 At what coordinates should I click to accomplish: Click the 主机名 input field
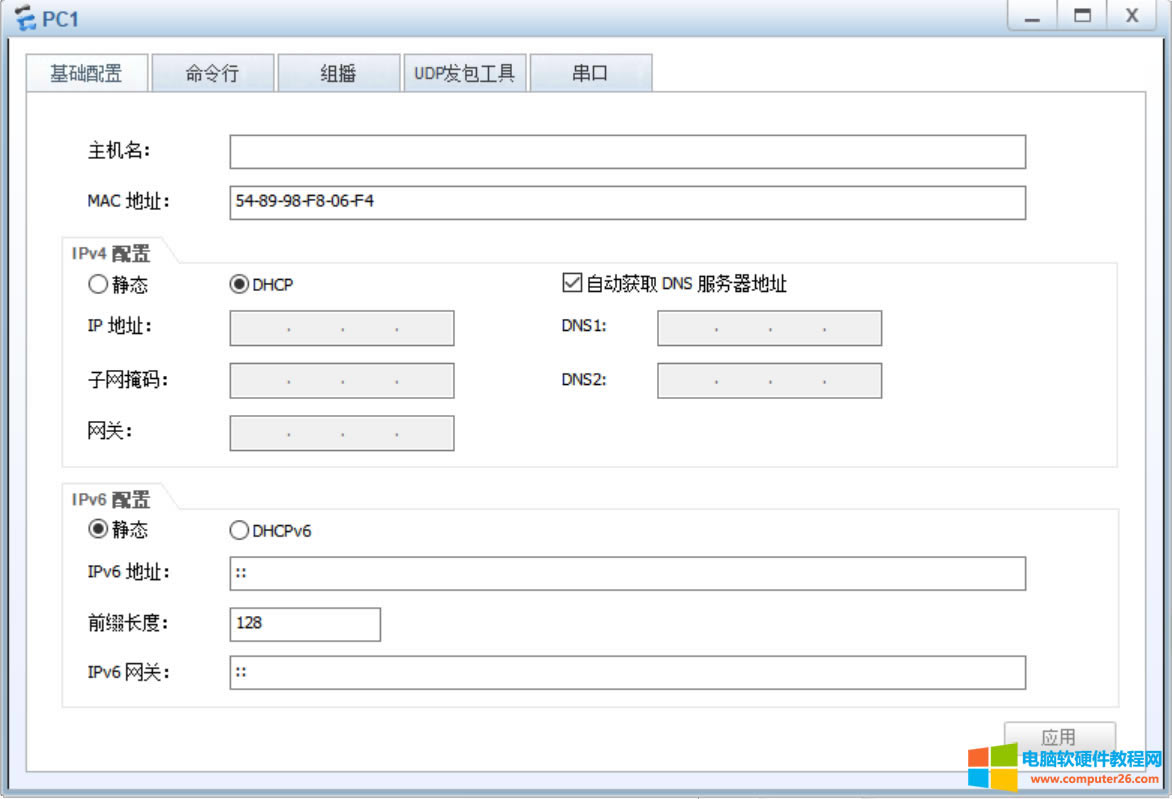point(627,152)
